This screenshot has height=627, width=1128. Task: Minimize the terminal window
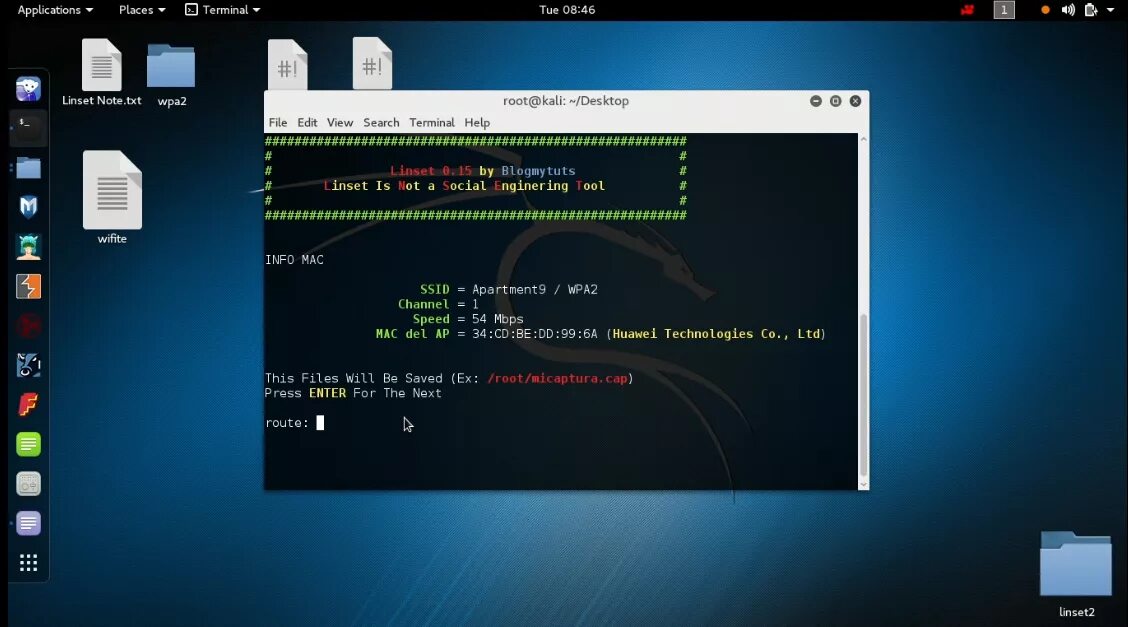(x=816, y=101)
